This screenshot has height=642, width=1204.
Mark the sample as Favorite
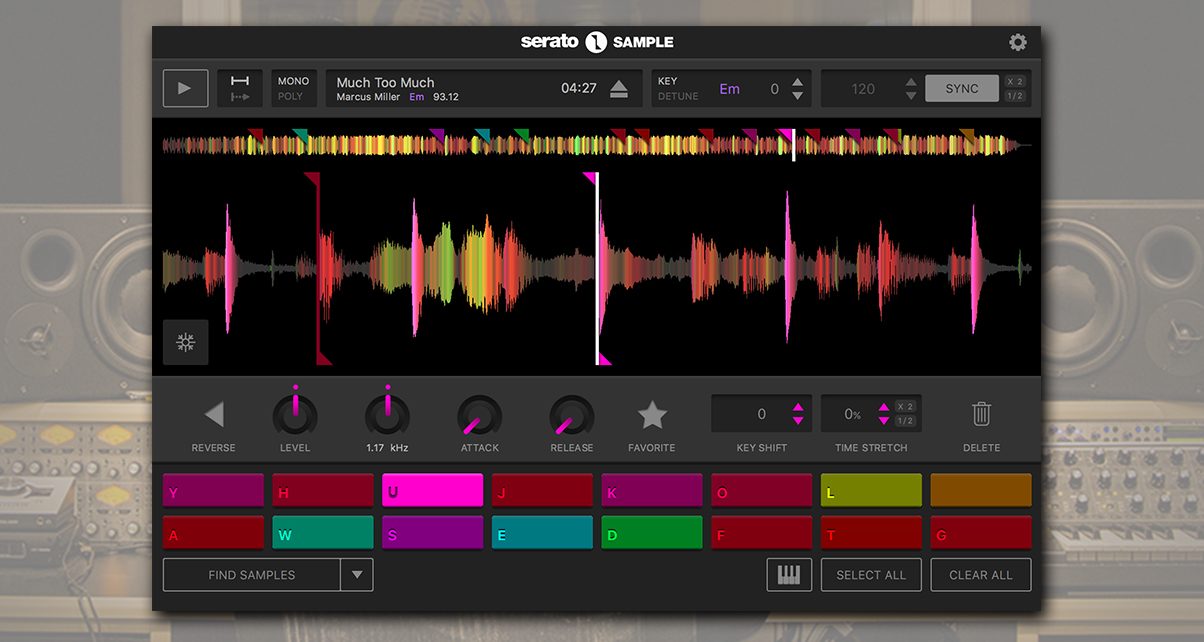point(652,413)
